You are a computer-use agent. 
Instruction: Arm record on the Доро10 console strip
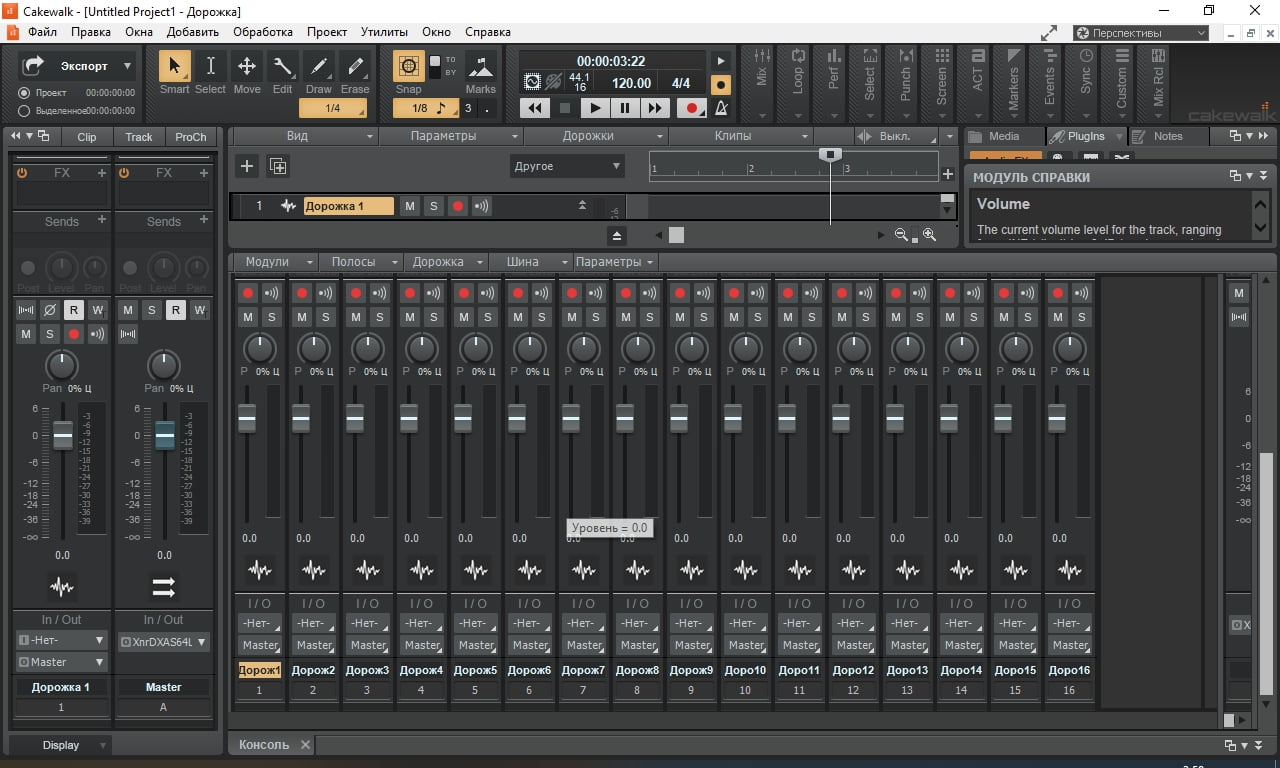coord(734,293)
